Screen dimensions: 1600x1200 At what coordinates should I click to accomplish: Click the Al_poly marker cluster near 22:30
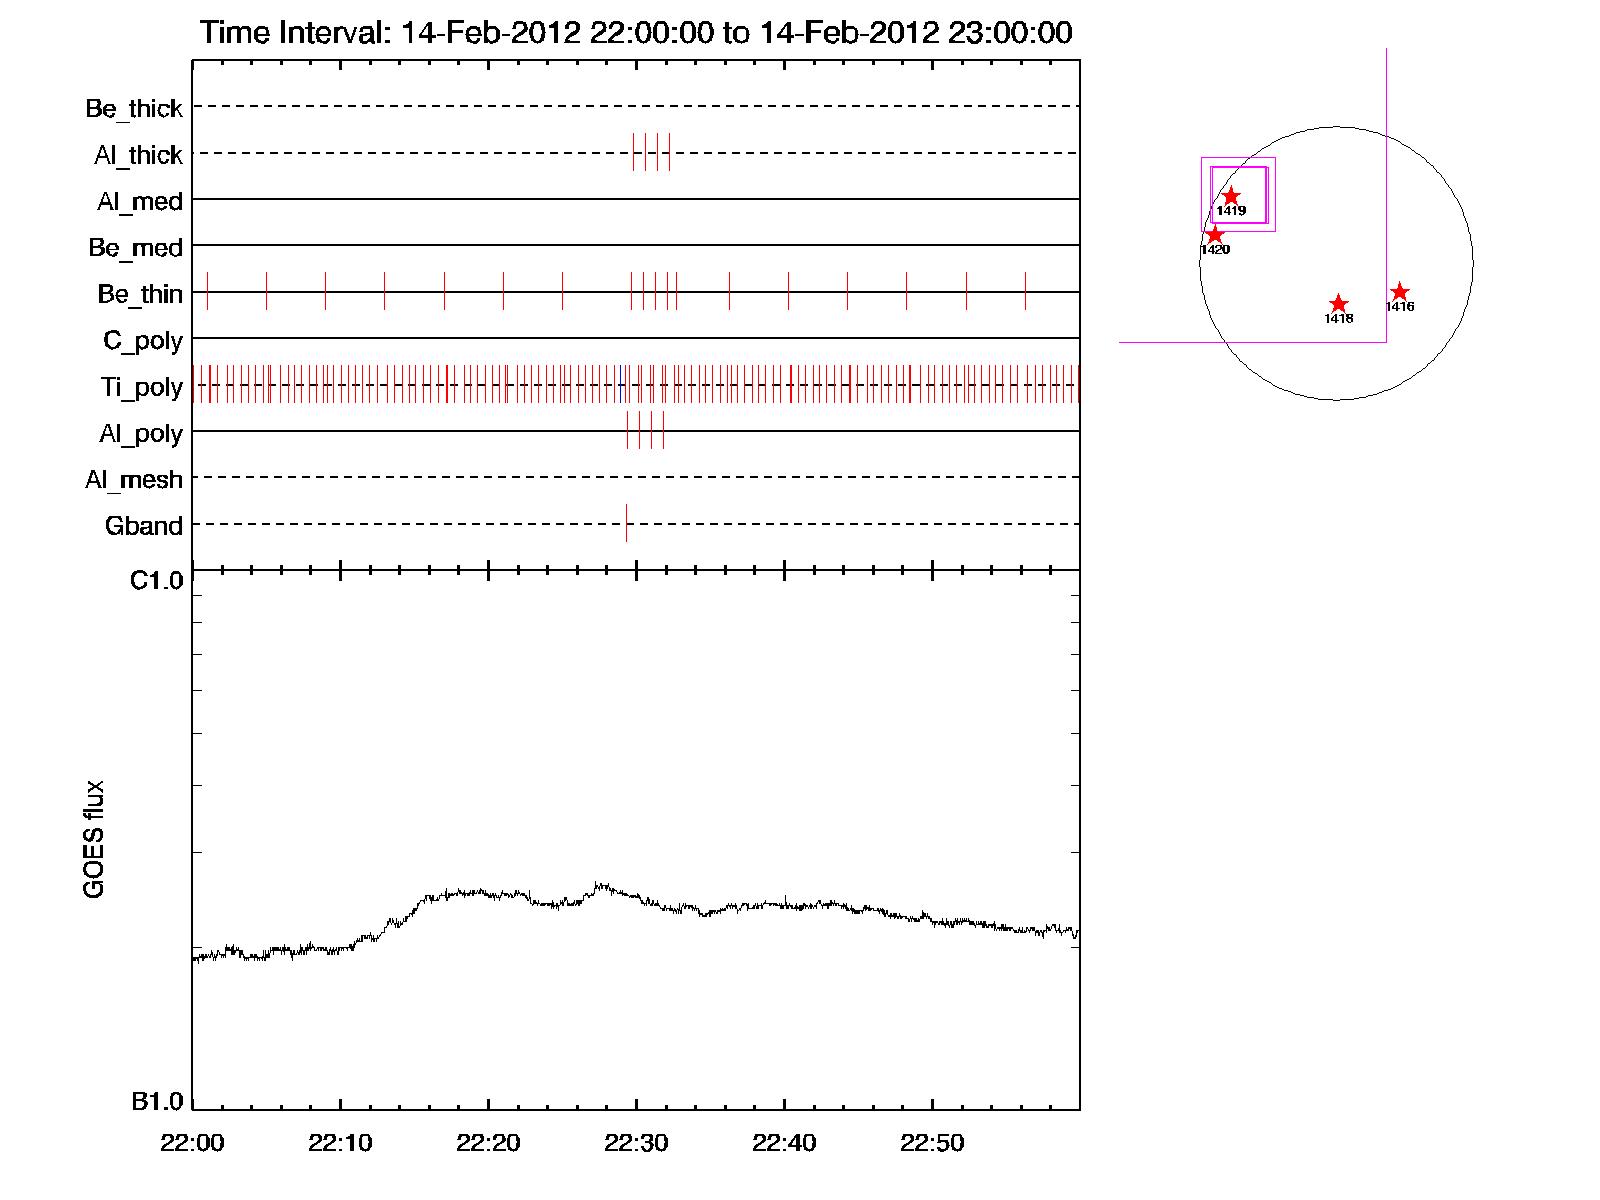[x=645, y=430]
